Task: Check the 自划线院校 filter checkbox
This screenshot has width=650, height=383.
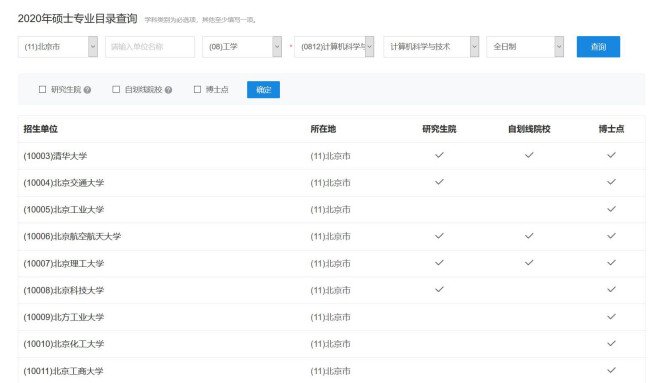Action: pos(116,90)
